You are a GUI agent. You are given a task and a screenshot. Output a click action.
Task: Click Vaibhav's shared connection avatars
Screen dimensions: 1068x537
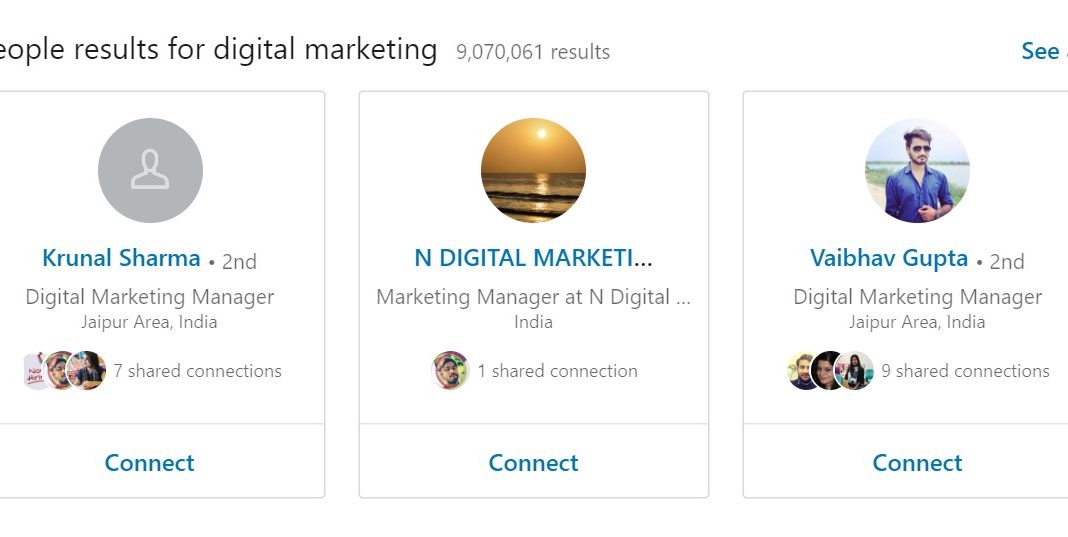coord(830,371)
